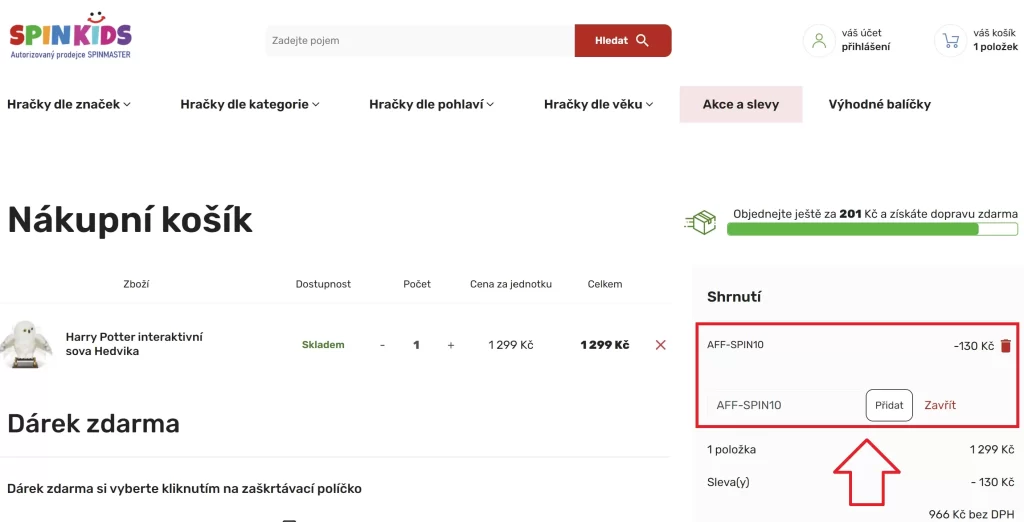Expand Hračky dle kategorie menu
Viewport: 1024px width, 522px height.
[x=250, y=104]
